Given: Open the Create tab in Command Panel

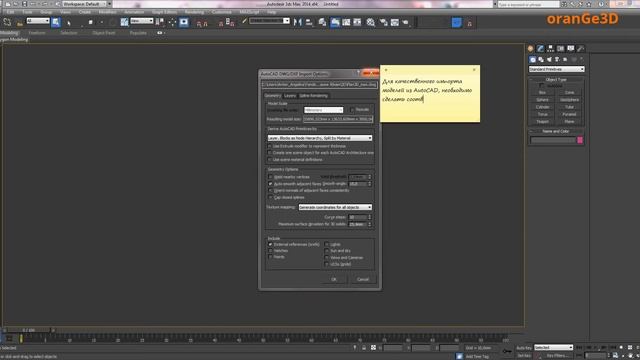Looking at the screenshot, I should point(531,49).
